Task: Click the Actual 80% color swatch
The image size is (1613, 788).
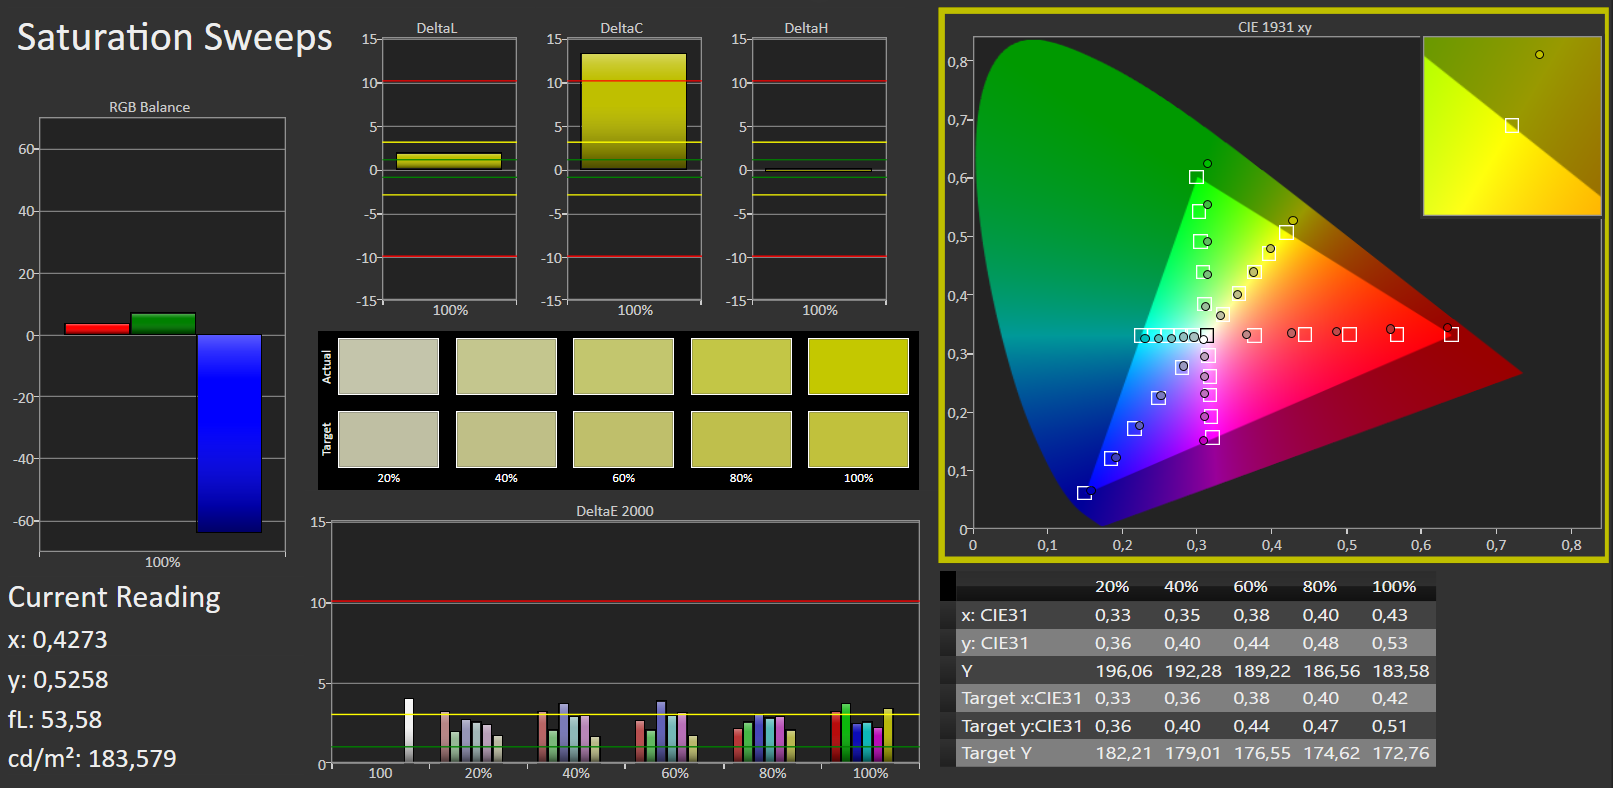Action: pos(741,366)
